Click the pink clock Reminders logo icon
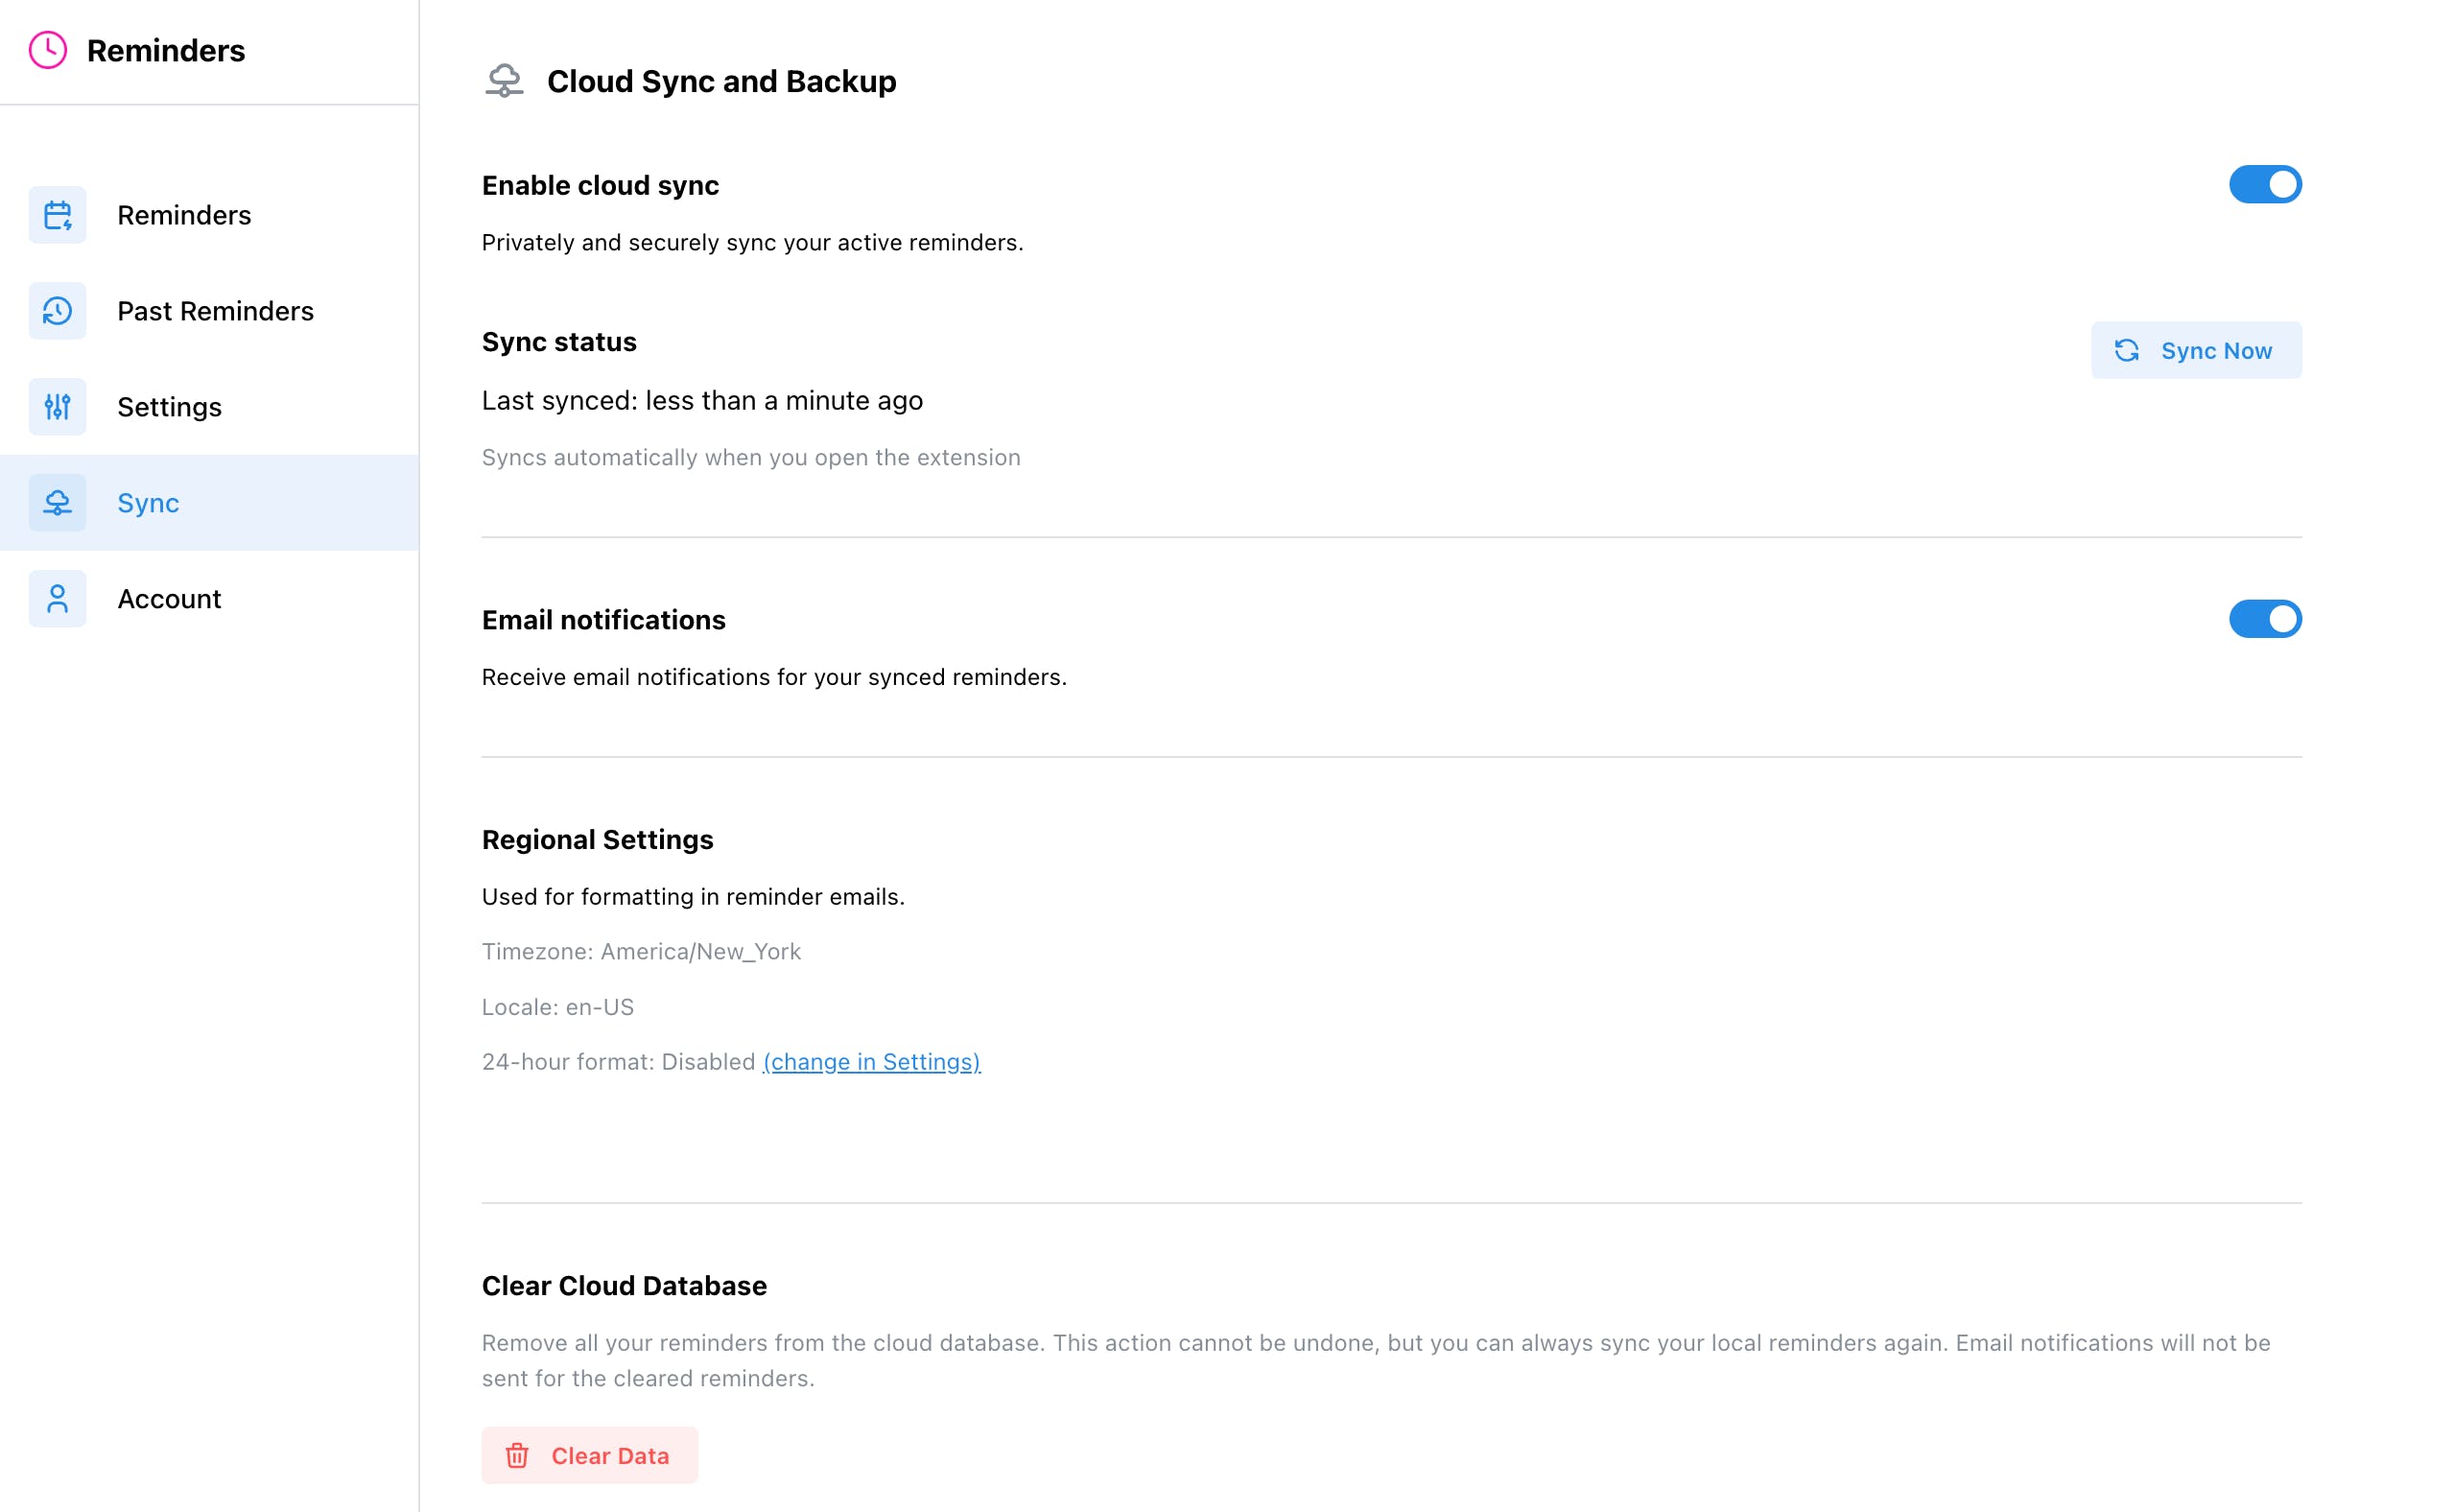The image size is (2454, 1512). point(48,50)
